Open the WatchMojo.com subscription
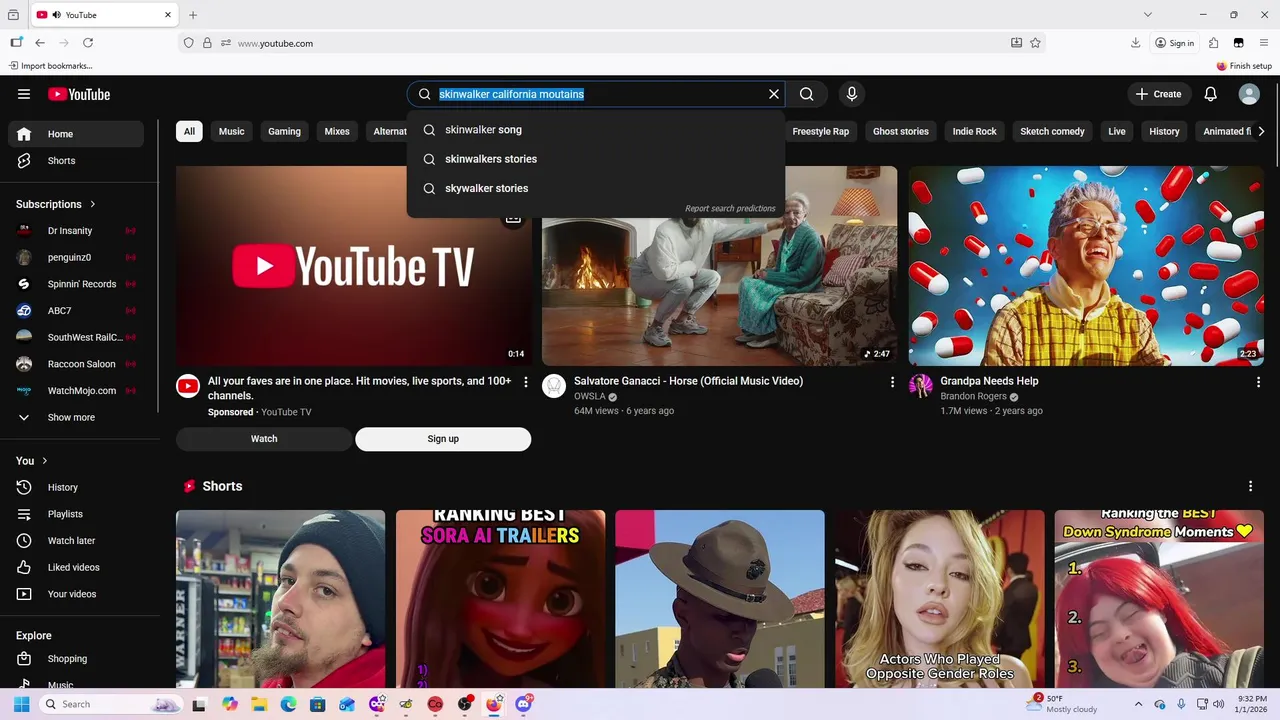The height and width of the screenshot is (720, 1280). pyautogui.click(x=76, y=391)
